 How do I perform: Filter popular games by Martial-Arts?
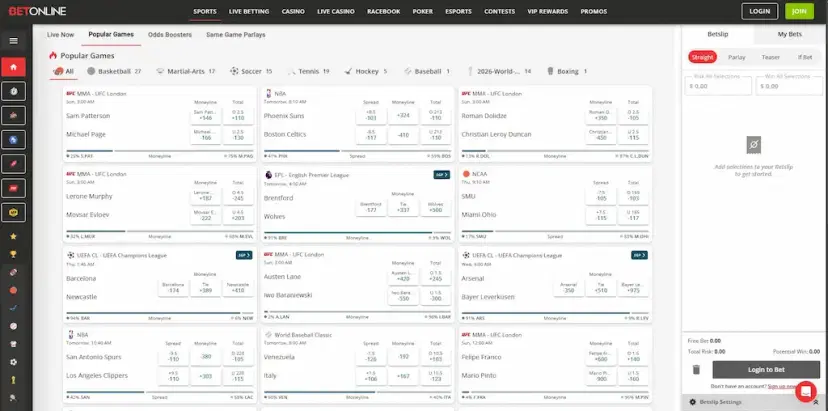click(x=186, y=71)
